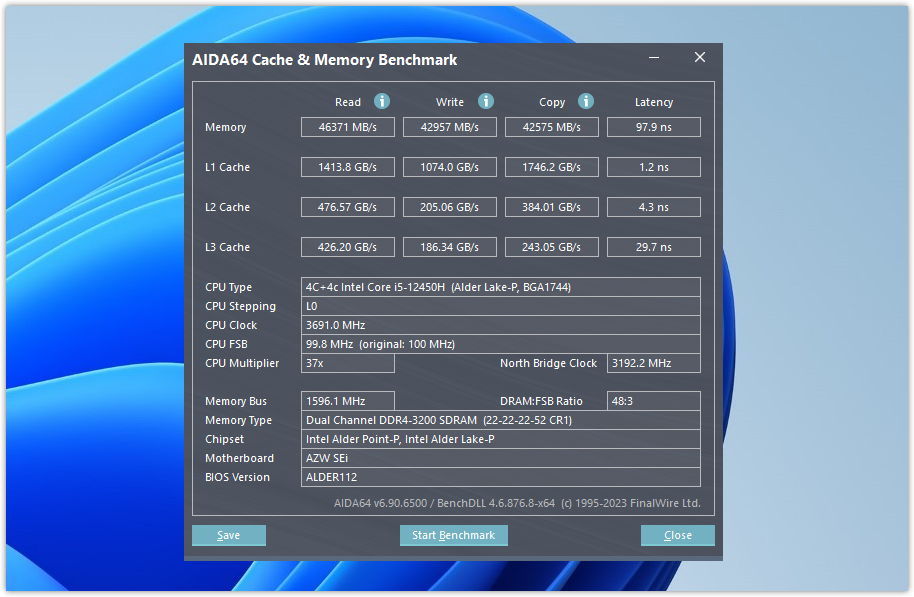The height and width of the screenshot is (597, 914).
Task: Click the info icon beside Read
Action: [x=382, y=101]
